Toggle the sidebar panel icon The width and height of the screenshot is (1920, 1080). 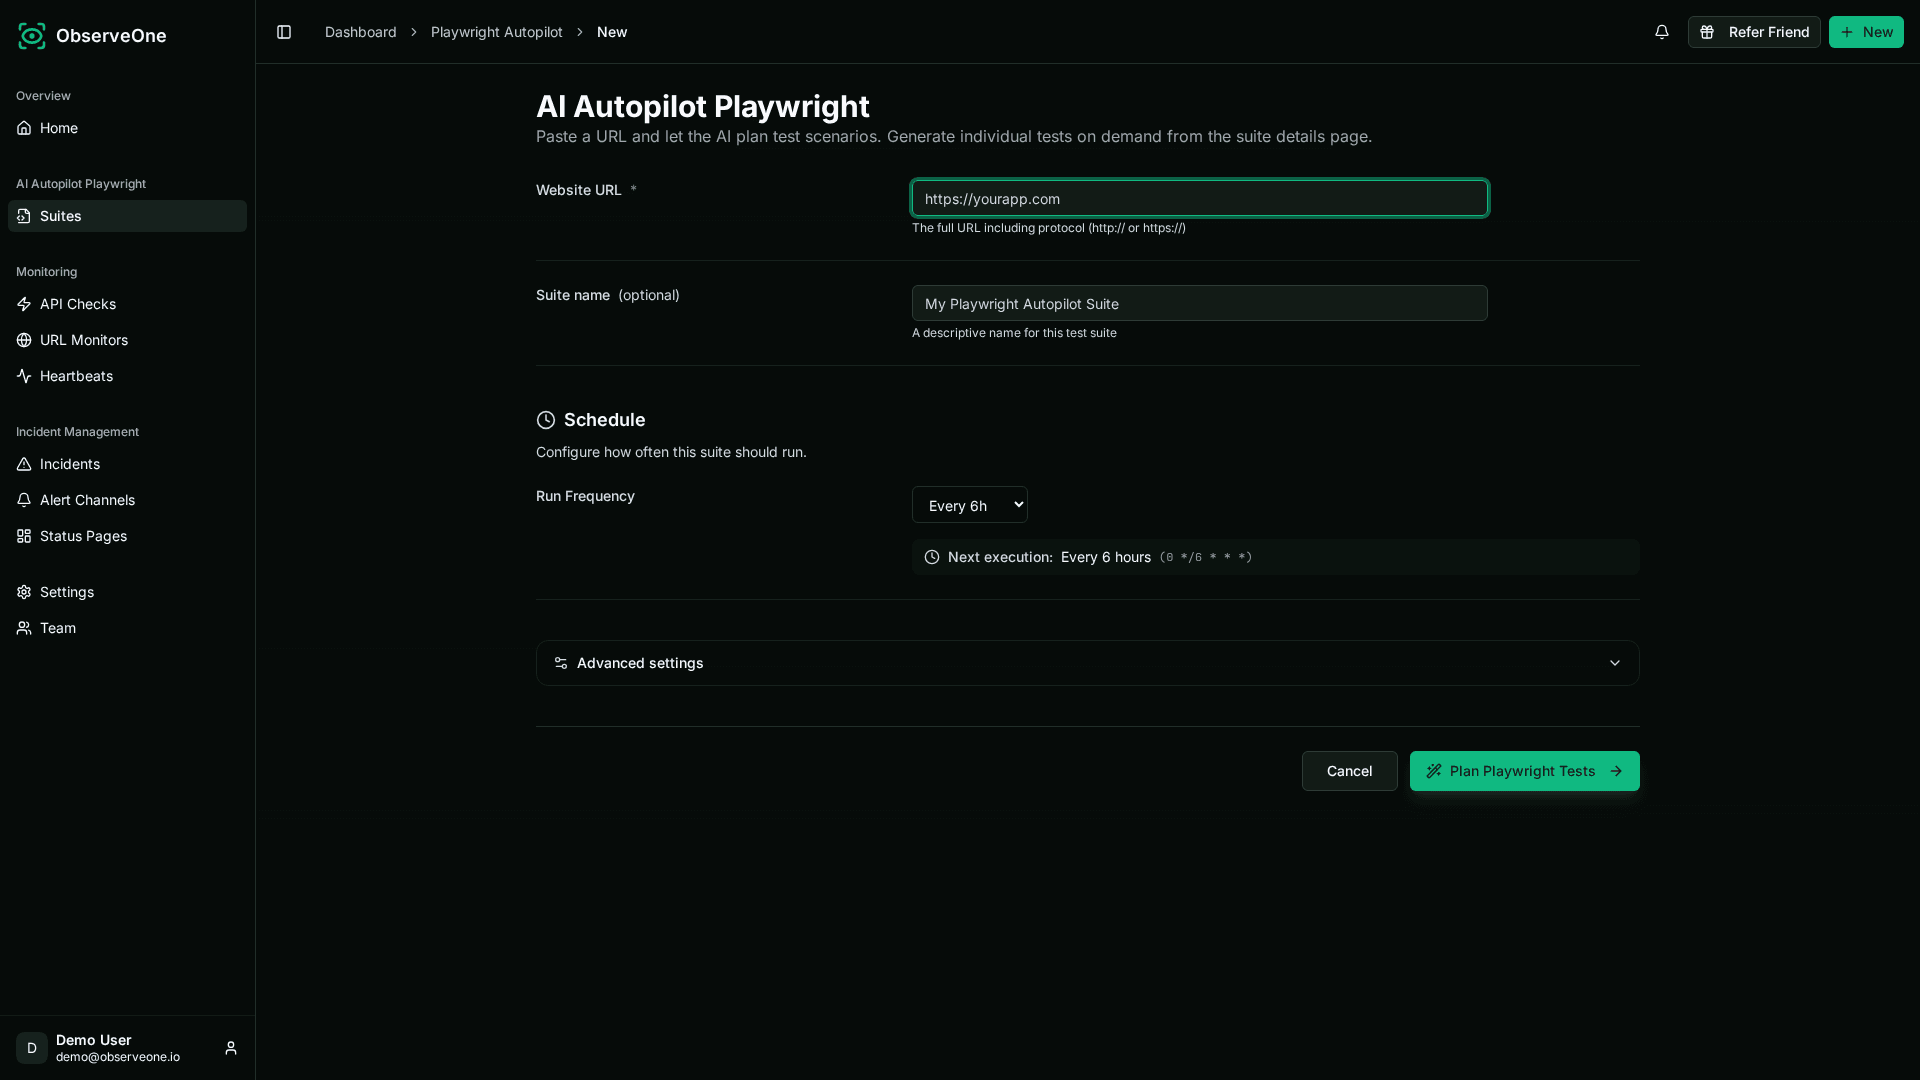pos(284,32)
